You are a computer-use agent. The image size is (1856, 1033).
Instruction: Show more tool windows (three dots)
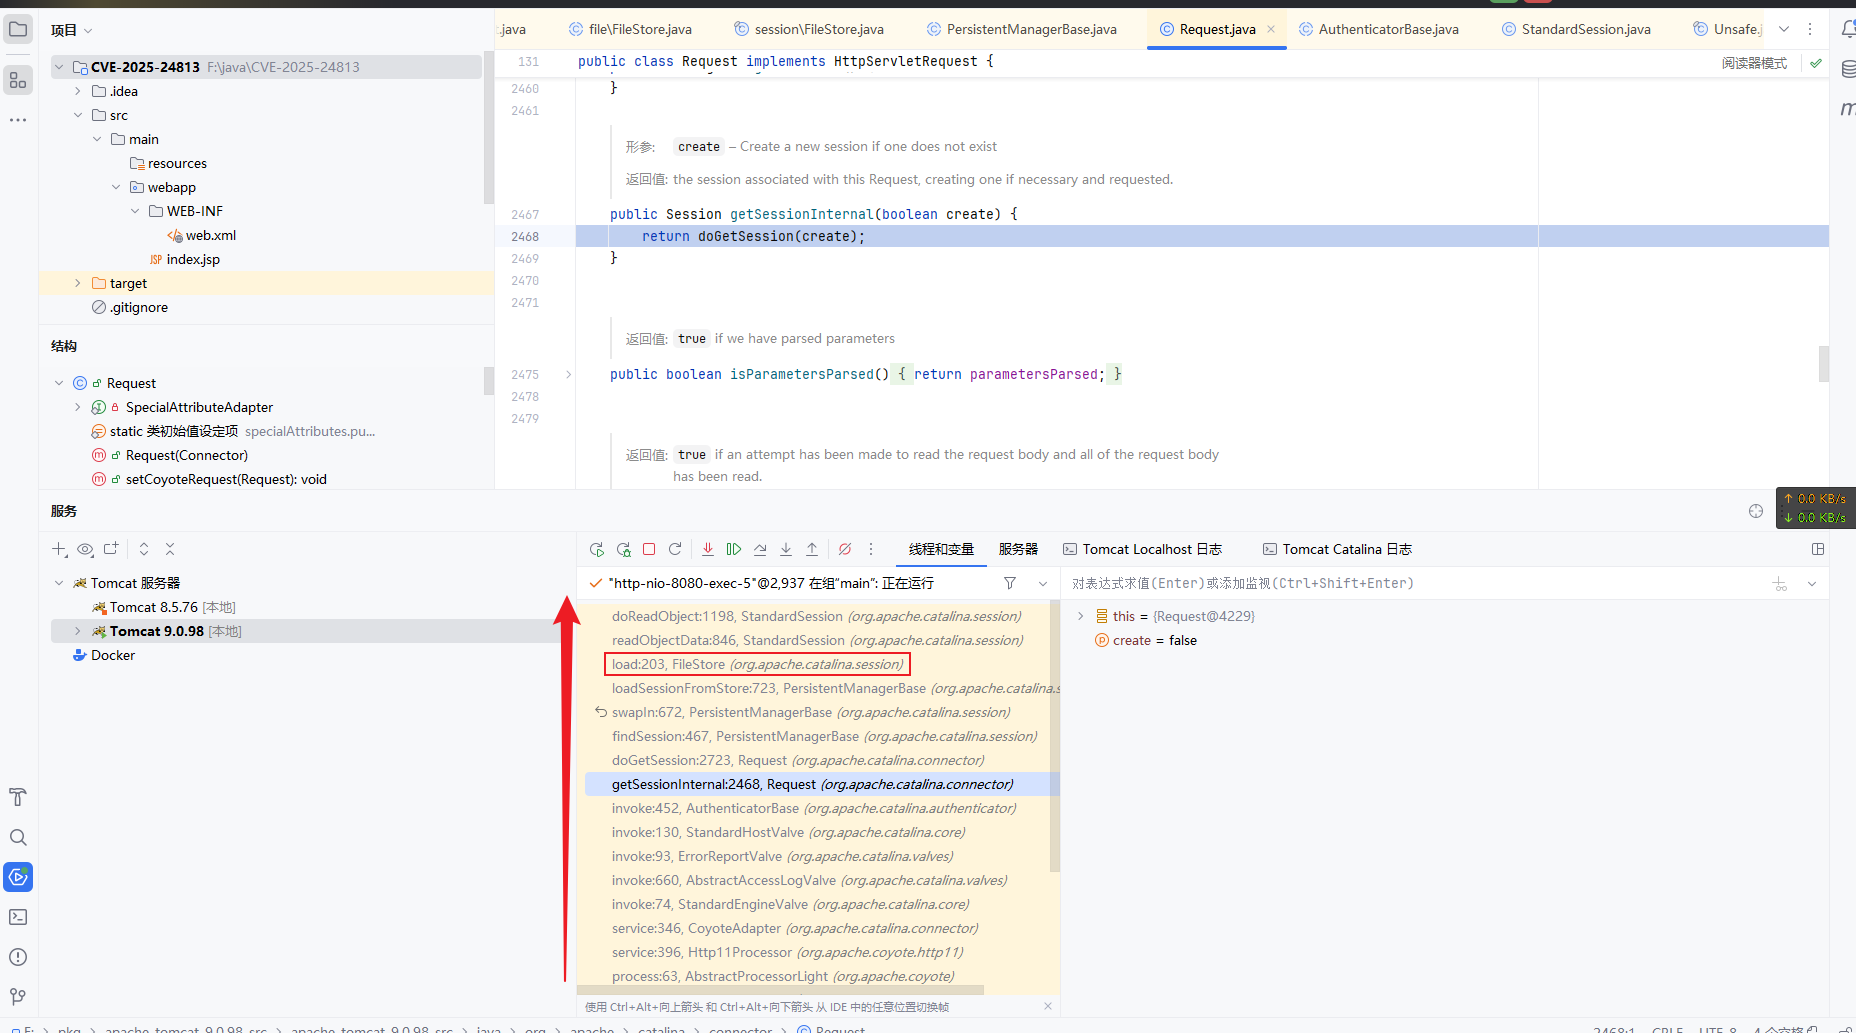(x=18, y=119)
